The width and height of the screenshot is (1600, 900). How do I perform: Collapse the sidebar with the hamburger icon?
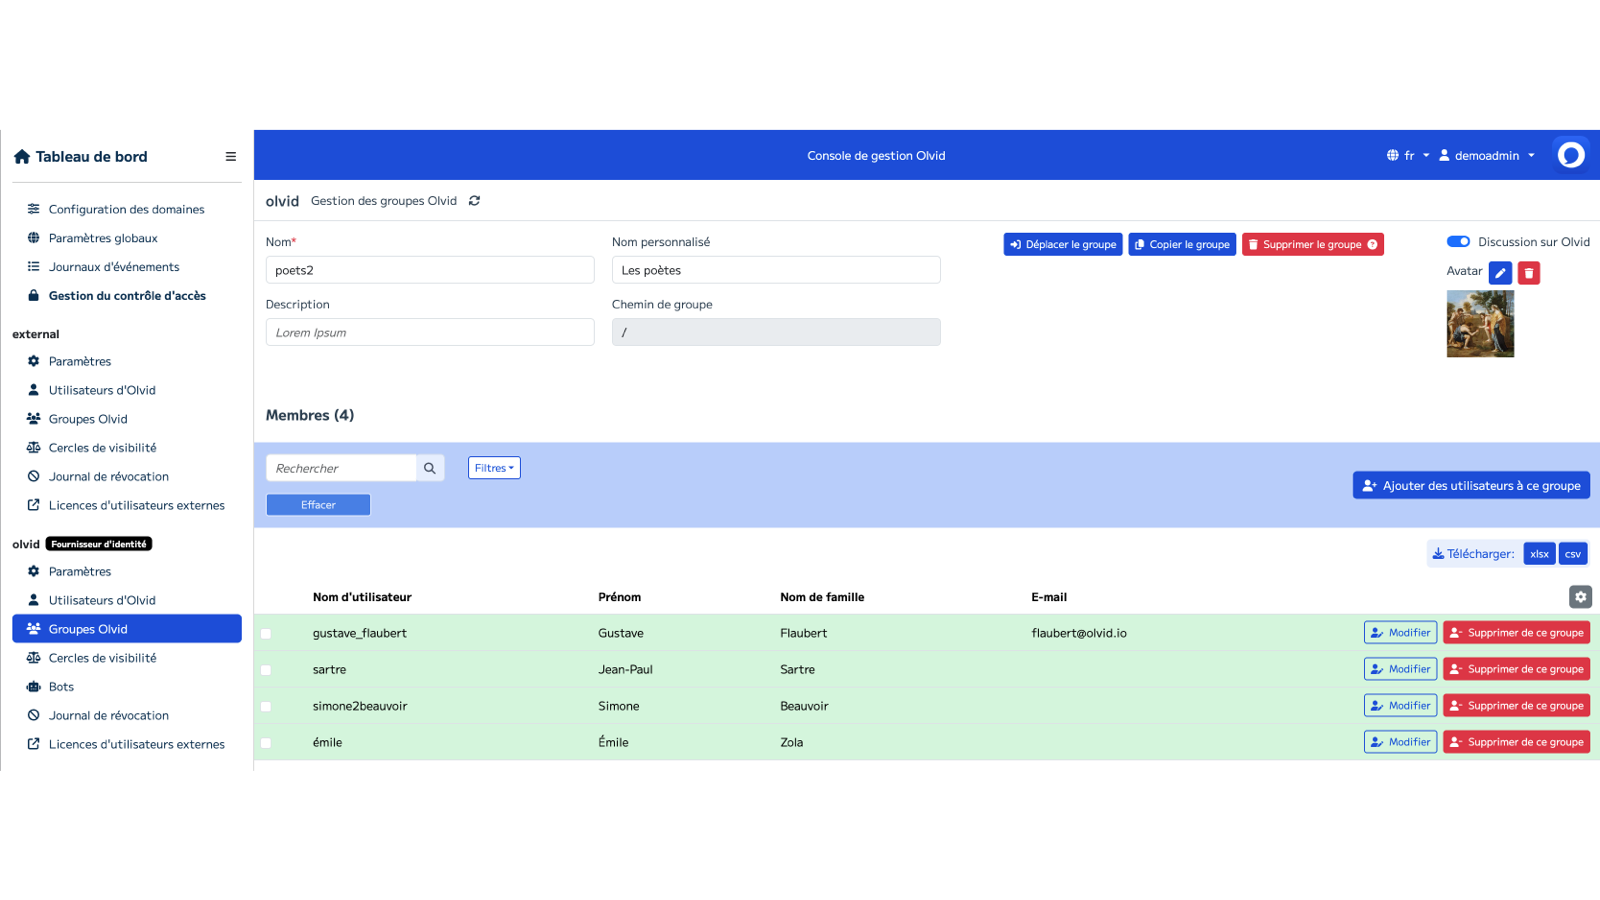230,156
